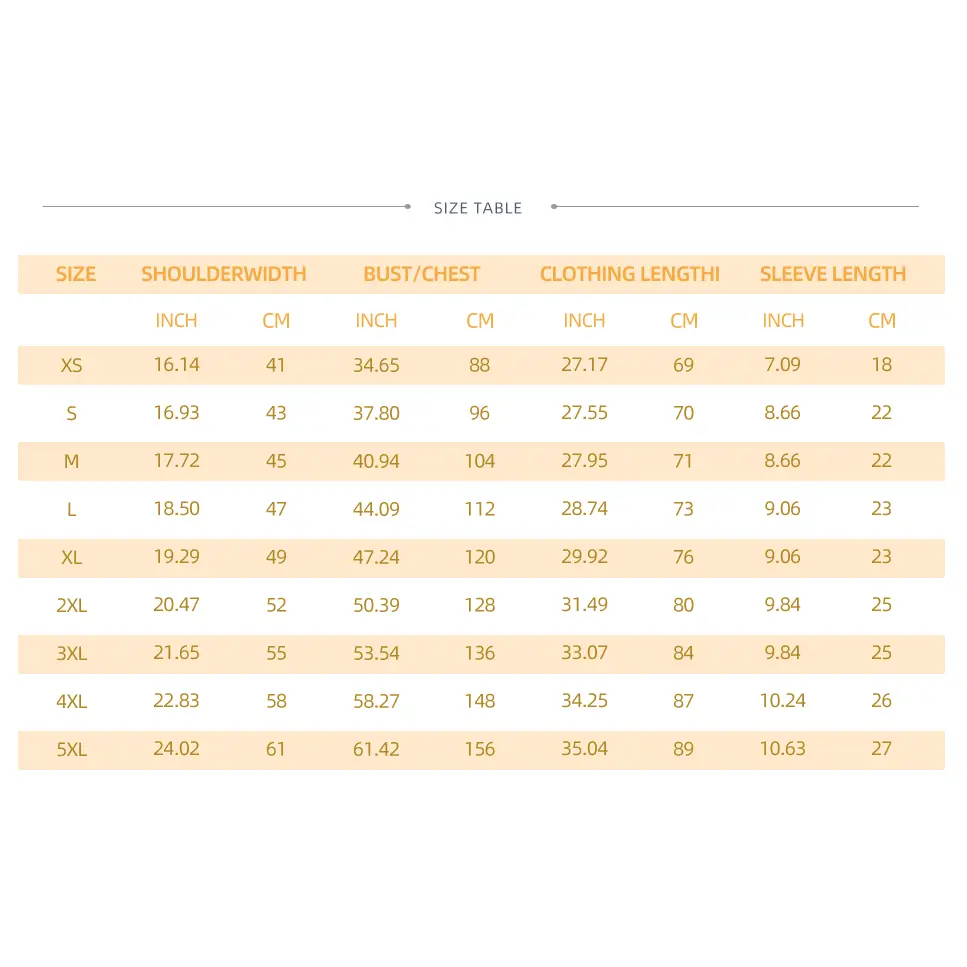Select the 44.09 bust value for L
Image resolution: width=967 pixels, height=967 pixels.
pos(376,509)
